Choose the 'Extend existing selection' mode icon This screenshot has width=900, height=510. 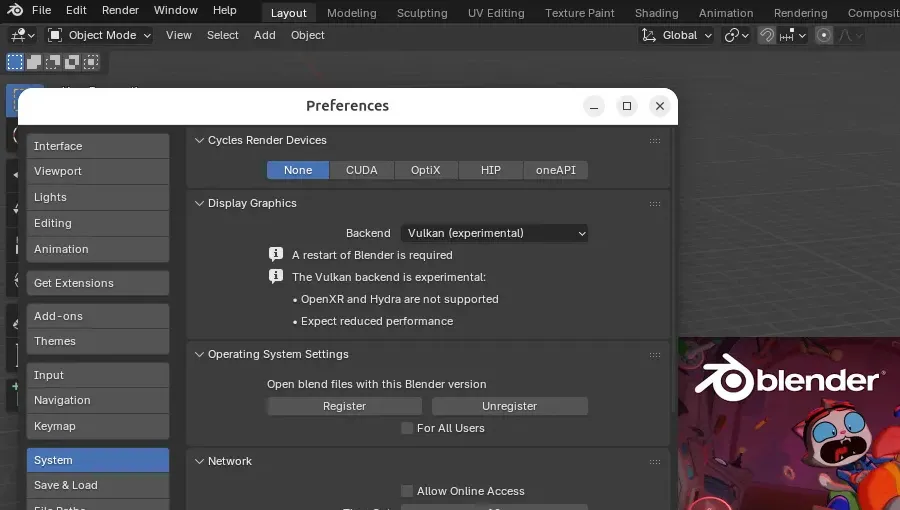coord(34,62)
